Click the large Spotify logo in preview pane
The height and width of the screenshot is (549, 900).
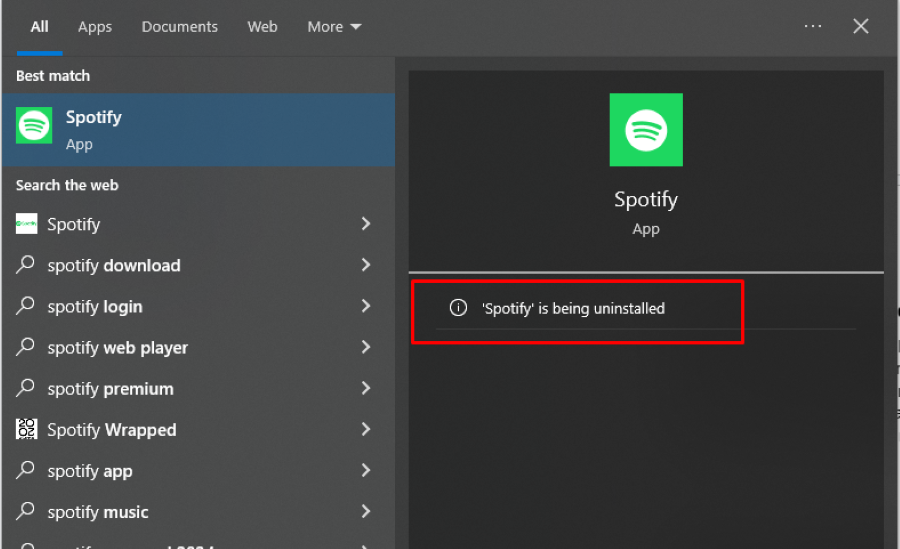(646, 130)
